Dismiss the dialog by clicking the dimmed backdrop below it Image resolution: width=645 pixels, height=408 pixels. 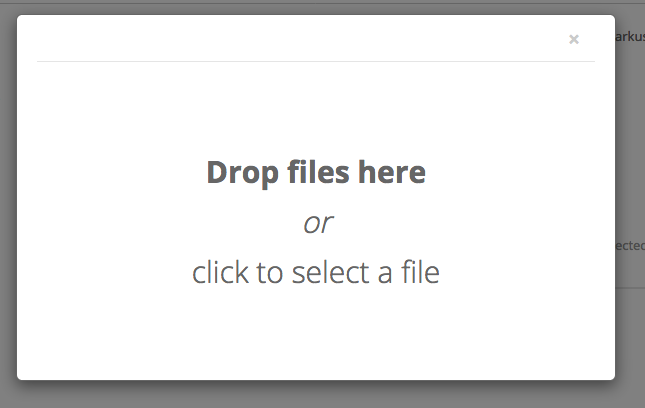click(316, 394)
